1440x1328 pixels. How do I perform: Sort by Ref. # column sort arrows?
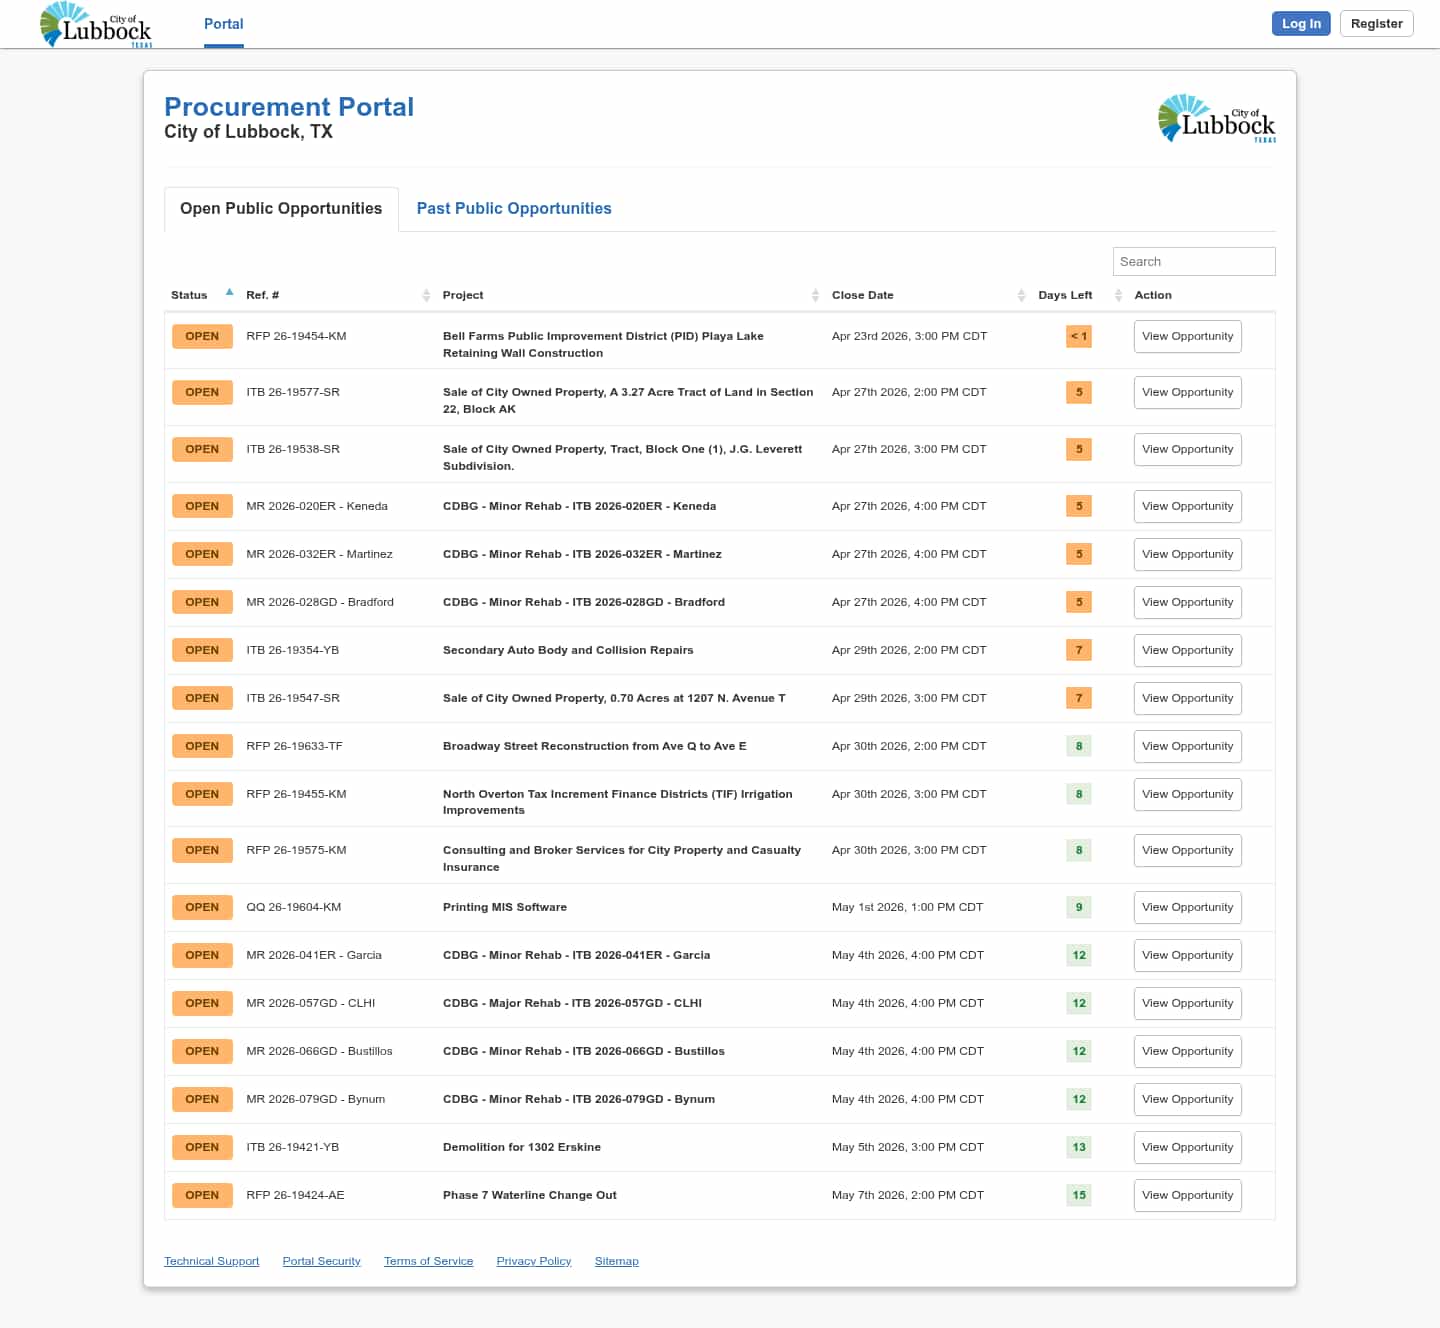pos(426,295)
